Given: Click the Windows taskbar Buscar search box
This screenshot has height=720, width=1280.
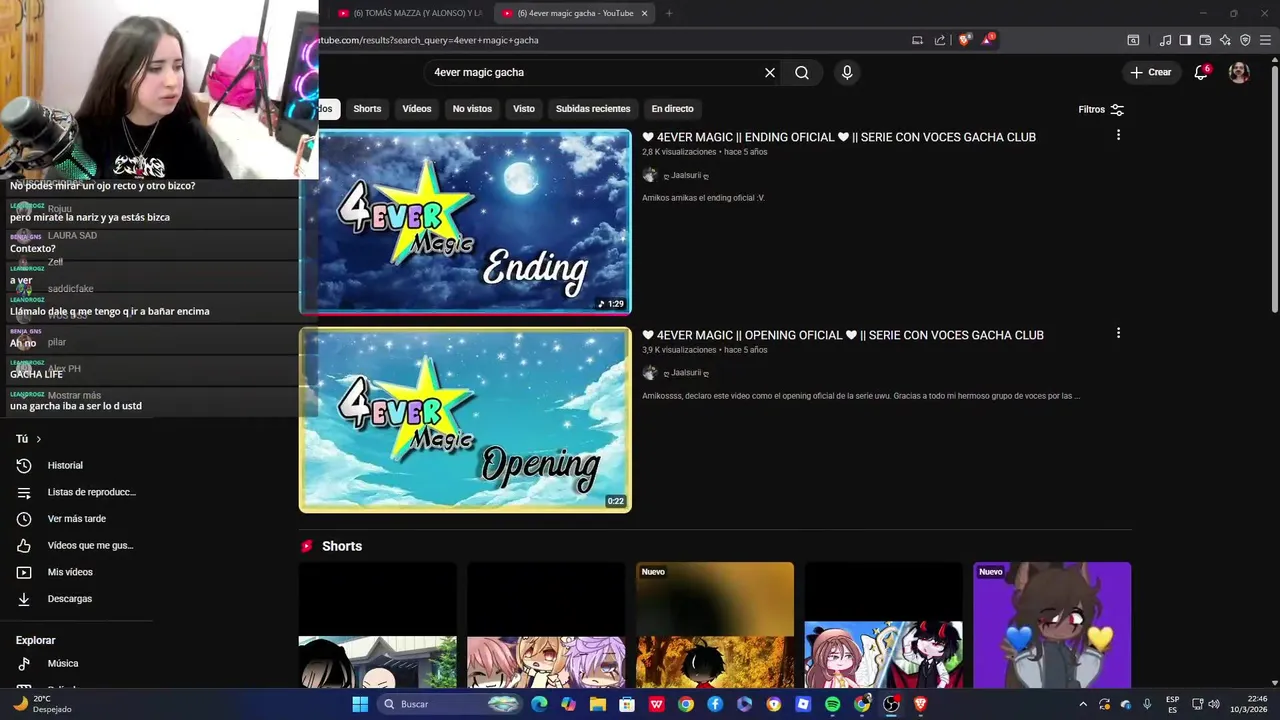Looking at the screenshot, I should 449,704.
